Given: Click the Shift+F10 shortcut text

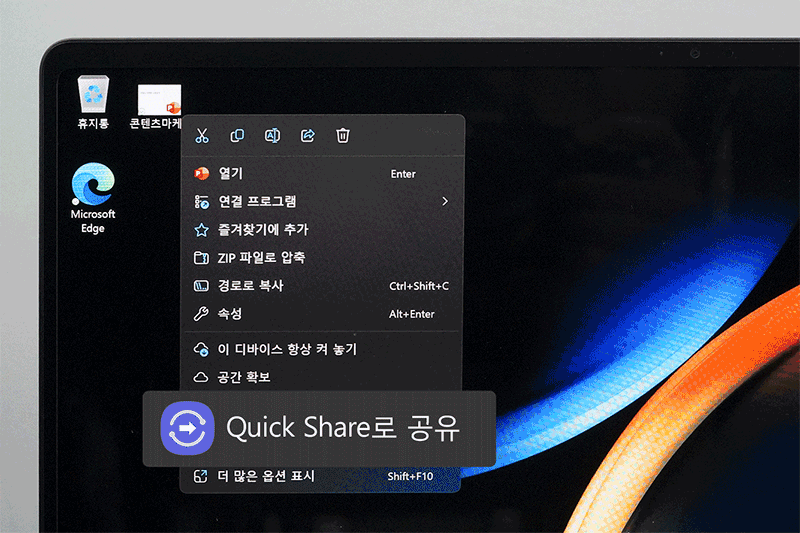Looking at the screenshot, I should (x=410, y=476).
